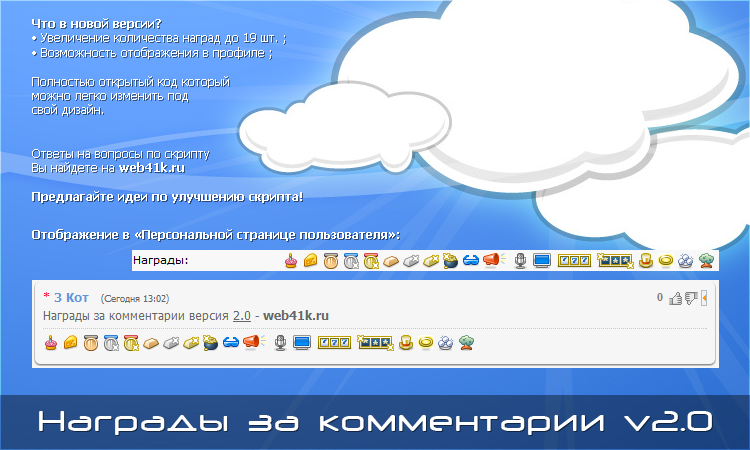
Task: Select the bronze medal in the Награды profile row
Action: coord(331,261)
